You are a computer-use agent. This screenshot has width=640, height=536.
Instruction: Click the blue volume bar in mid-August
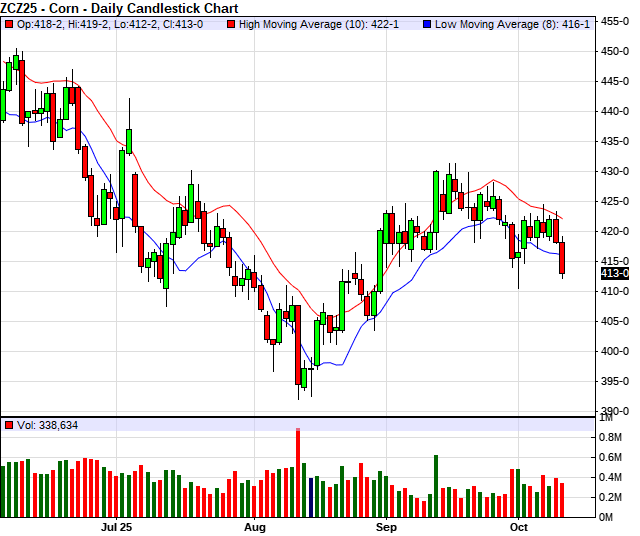tap(311, 497)
